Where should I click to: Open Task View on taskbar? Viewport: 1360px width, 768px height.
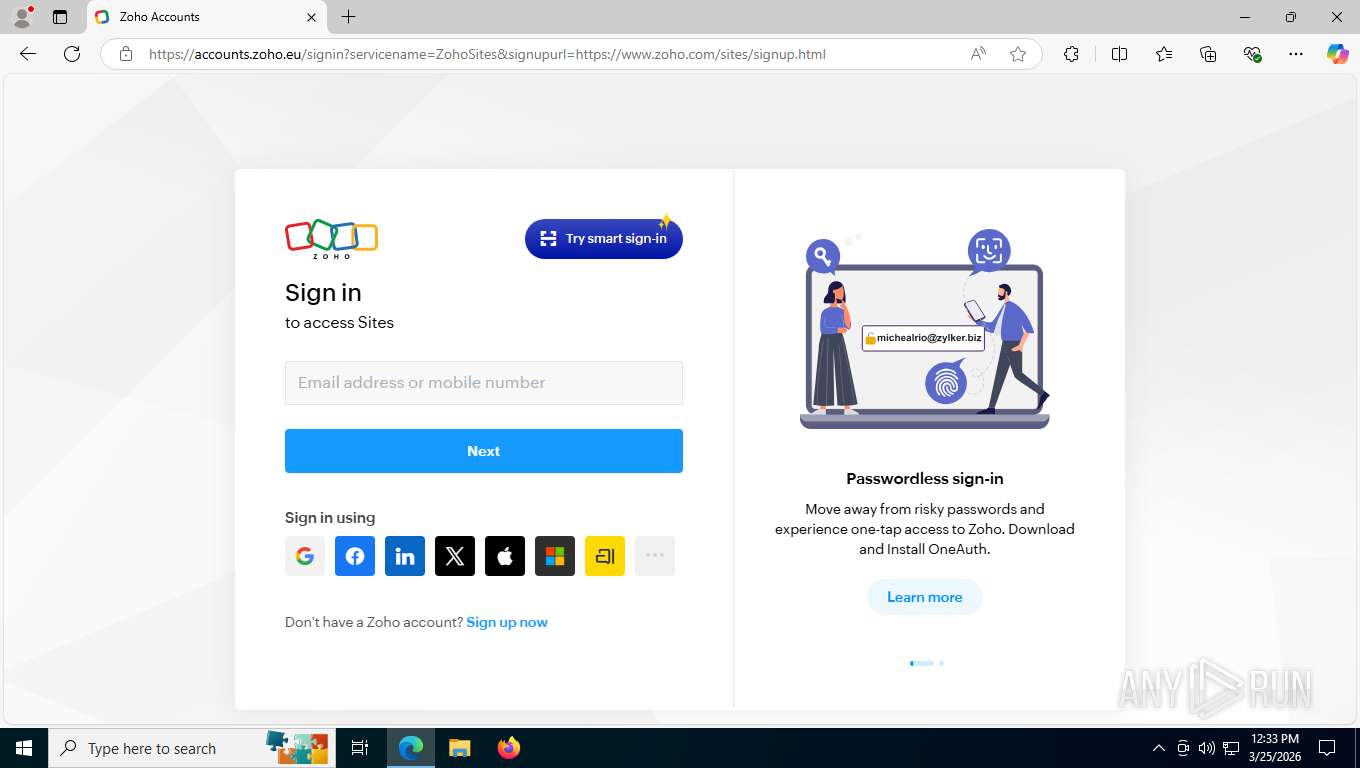coord(360,748)
